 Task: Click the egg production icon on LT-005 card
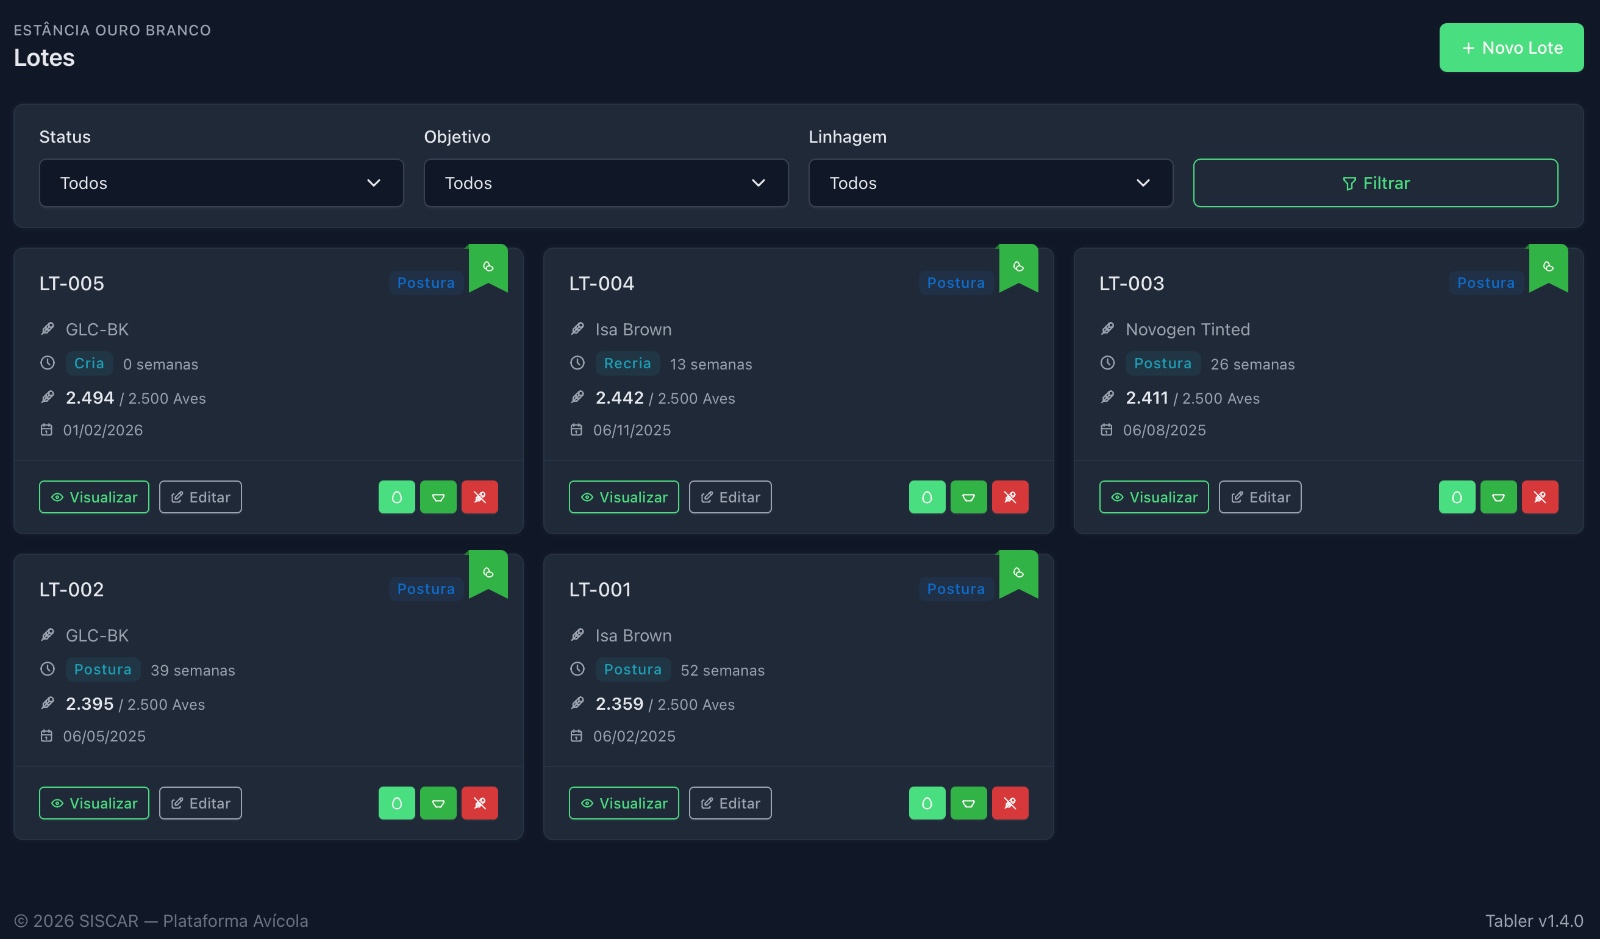(396, 497)
